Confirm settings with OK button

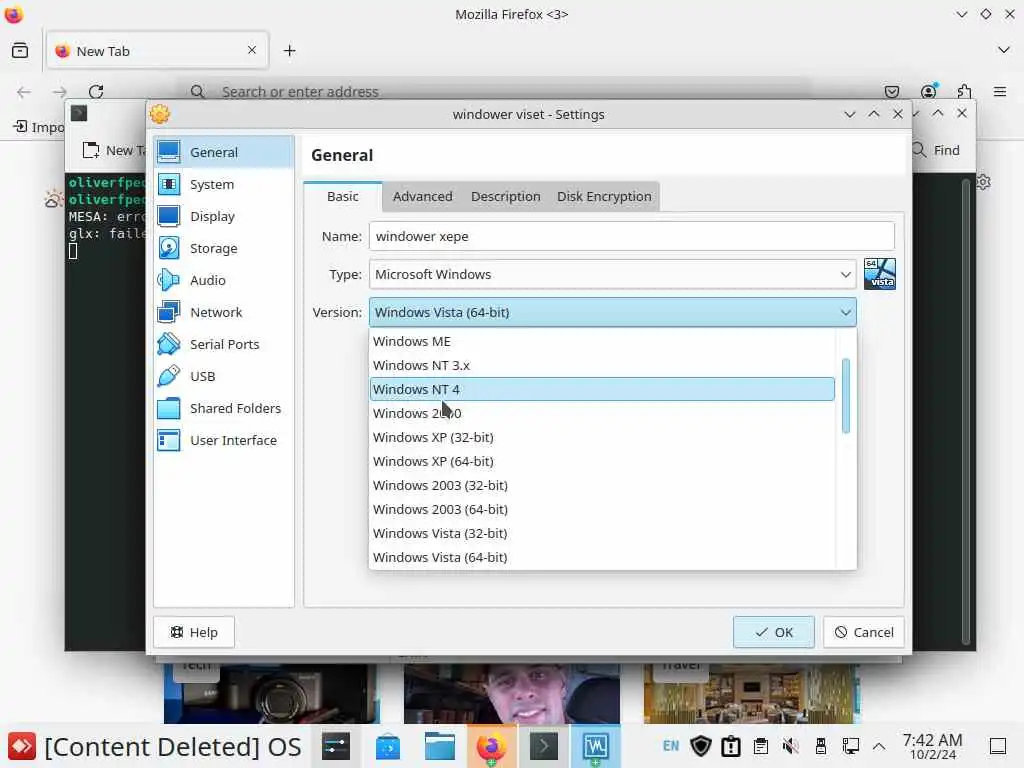[x=773, y=632]
